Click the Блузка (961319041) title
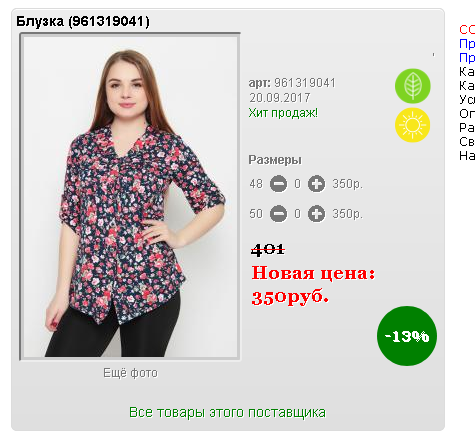 (83, 22)
